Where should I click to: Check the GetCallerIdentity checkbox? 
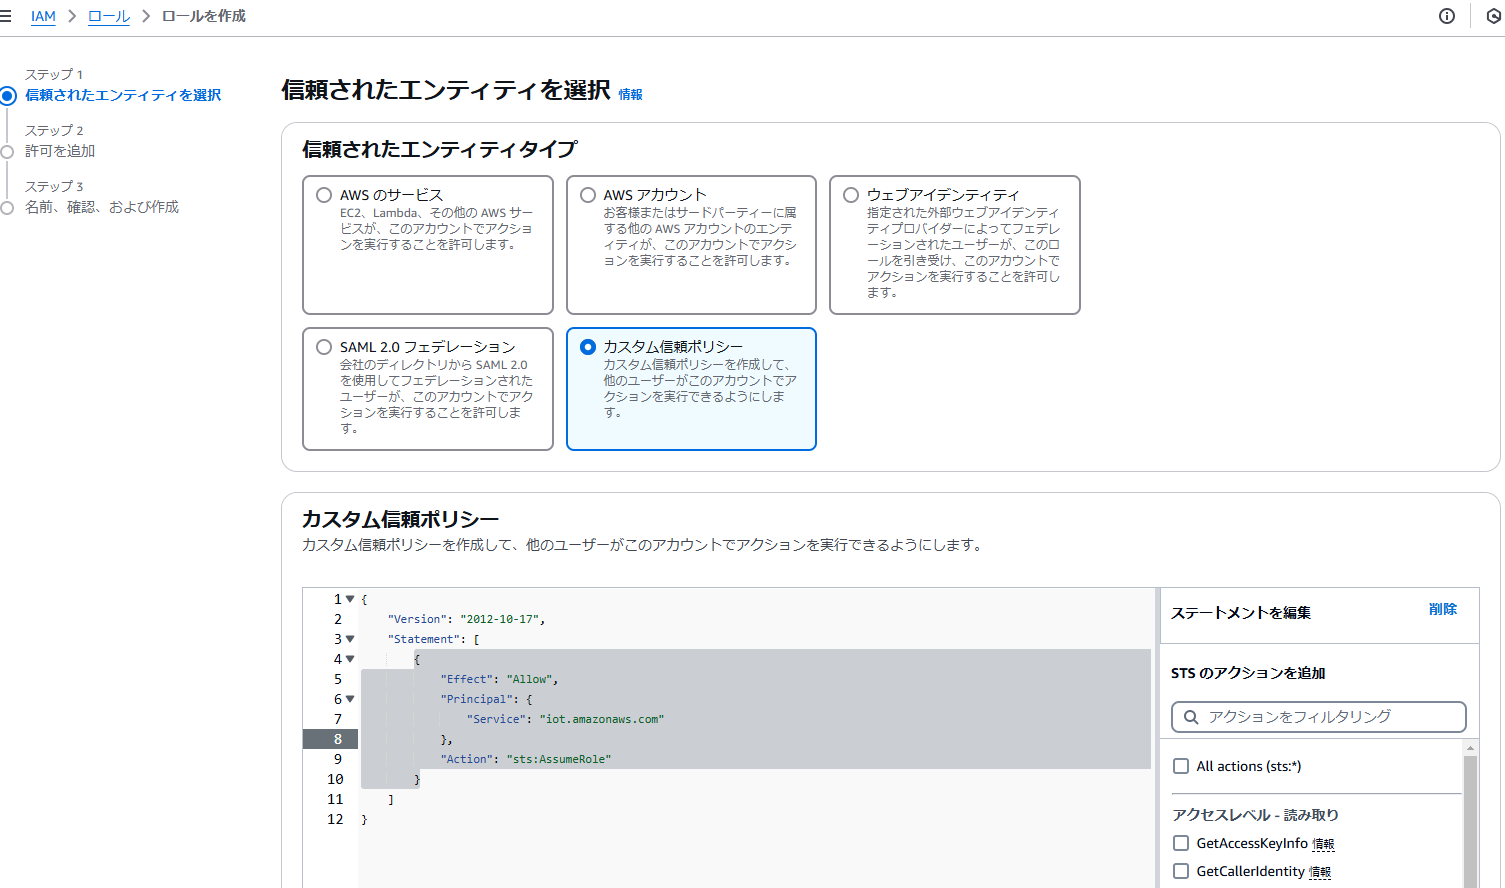pos(1181,871)
